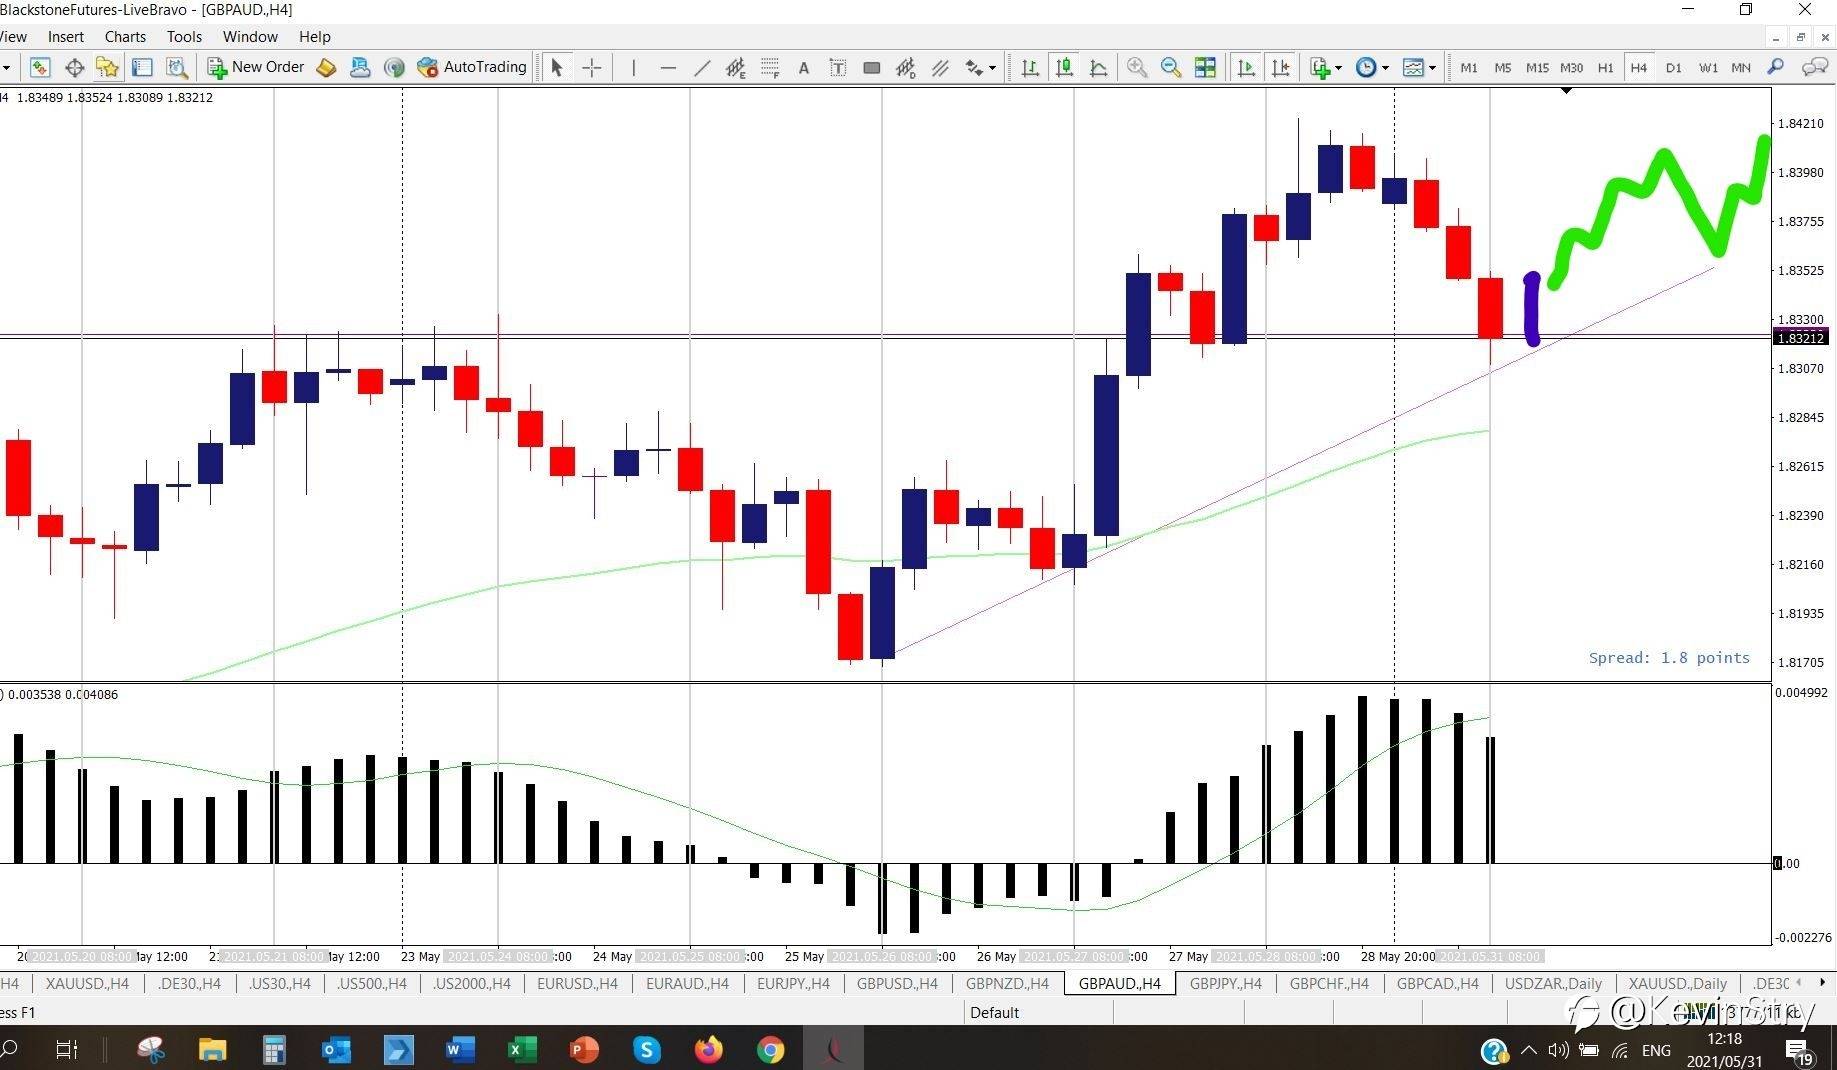
Task: Set timeframe with the W1 button
Action: [1708, 67]
